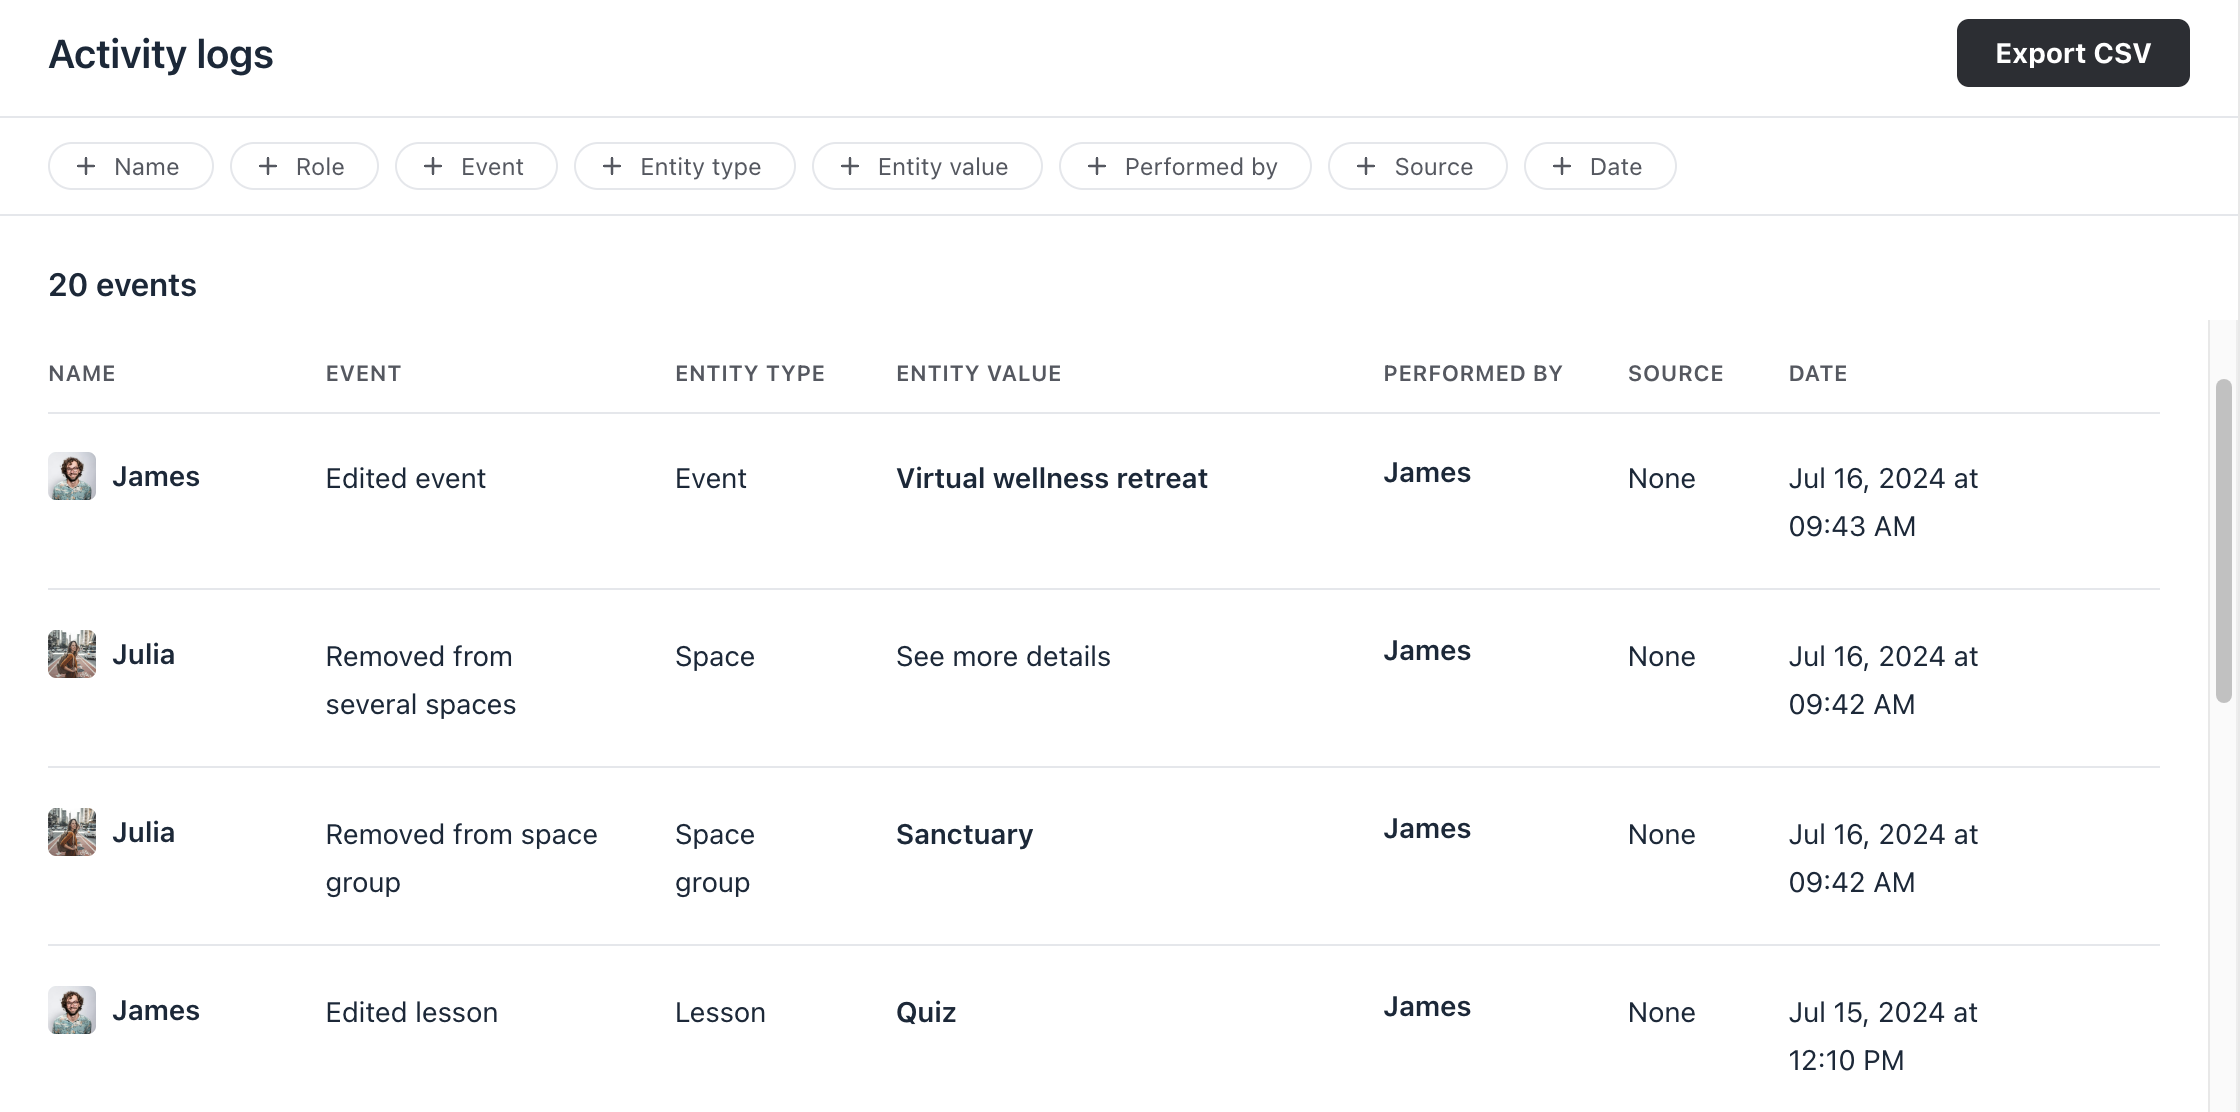Image resolution: width=2240 pixels, height=1112 pixels.
Task: Click the plus icon on the Role filter
Action: click(267, 166)
